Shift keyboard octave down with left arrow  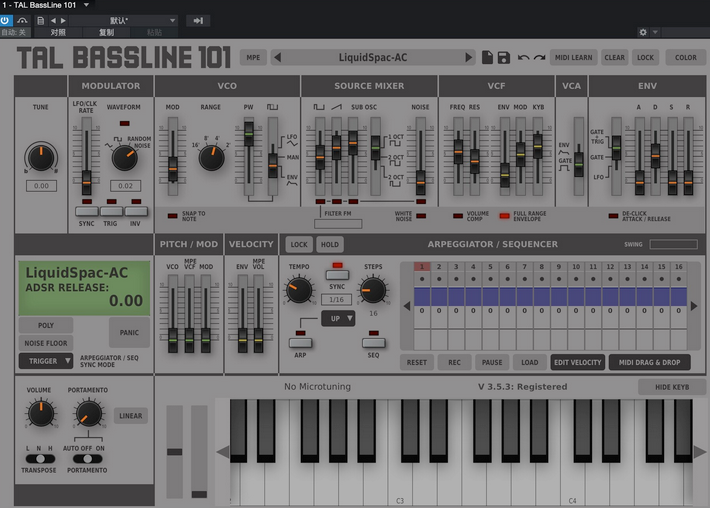coord(222,452)
